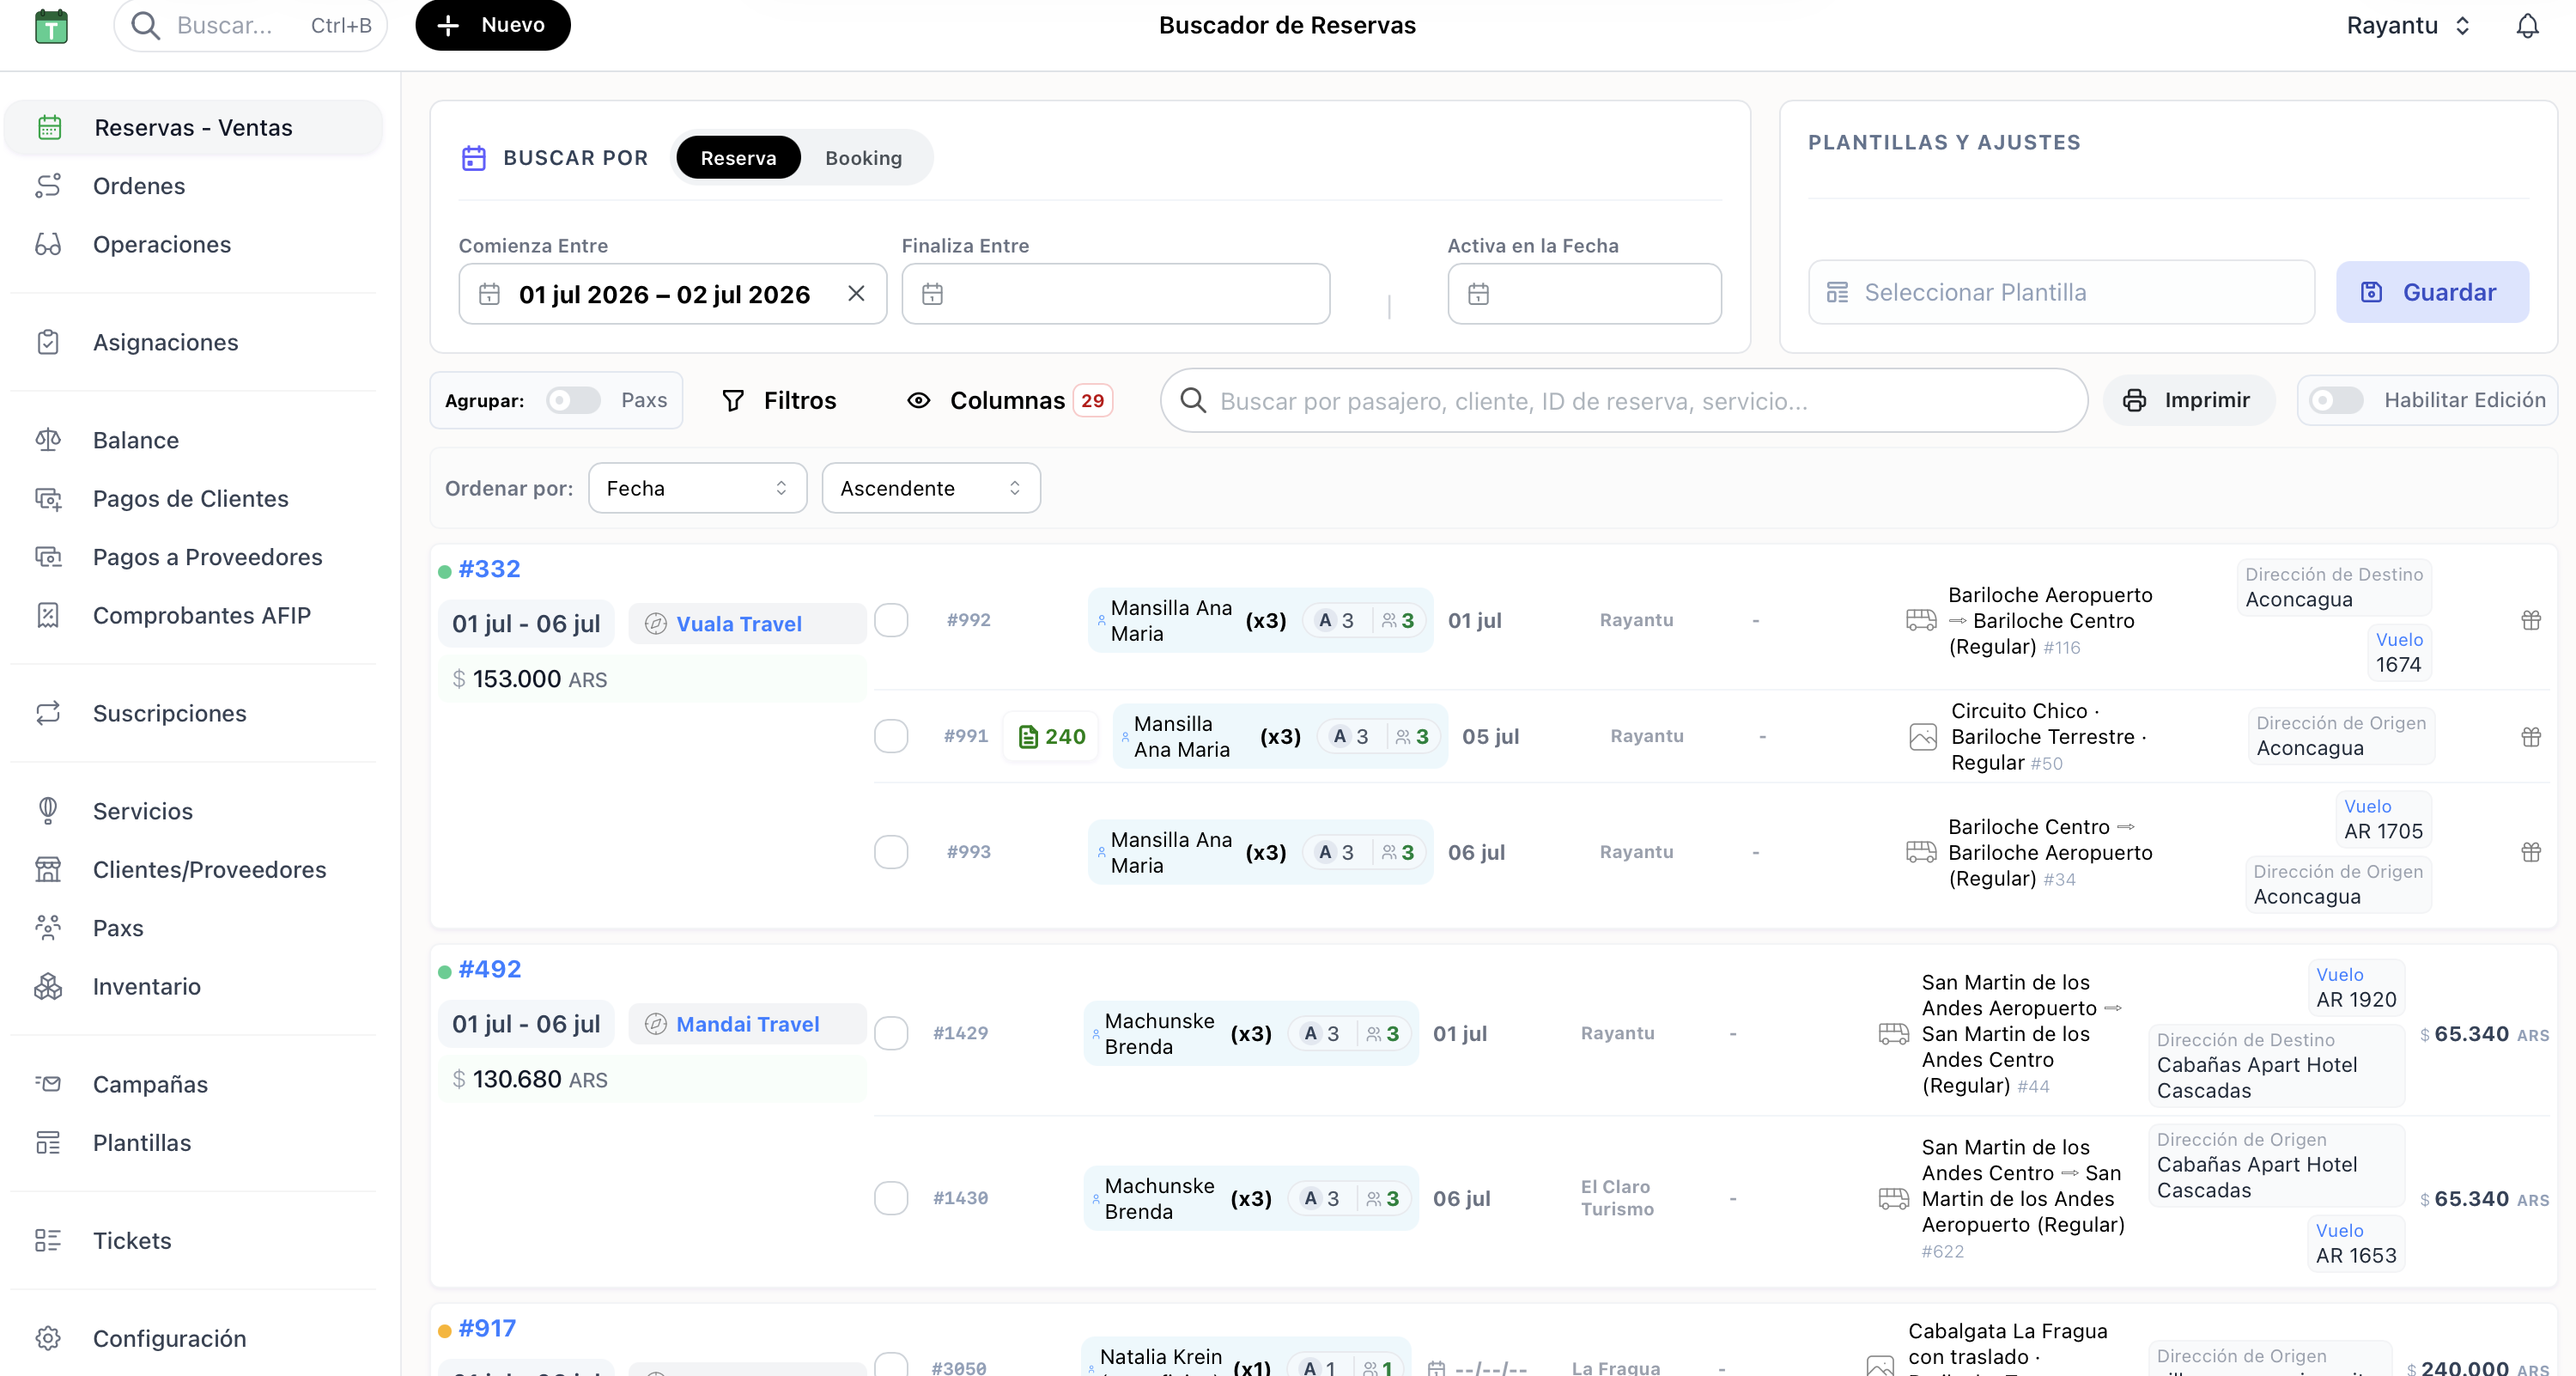Click the Suscripciones repeat icon
Screen dimensions: 2576x1376
pyautogui.click(x=48, y=713)
